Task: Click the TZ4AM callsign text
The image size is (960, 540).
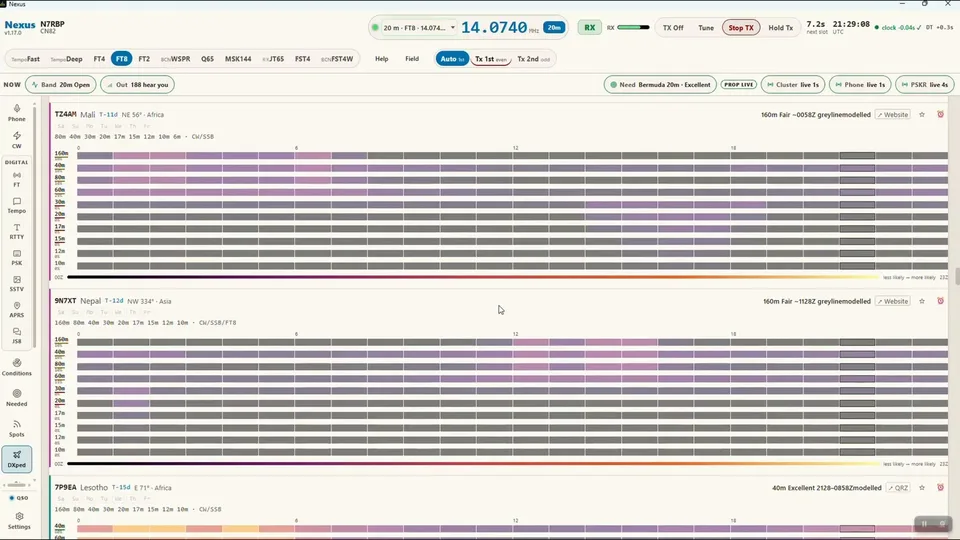Action: [x=66, y=114]
